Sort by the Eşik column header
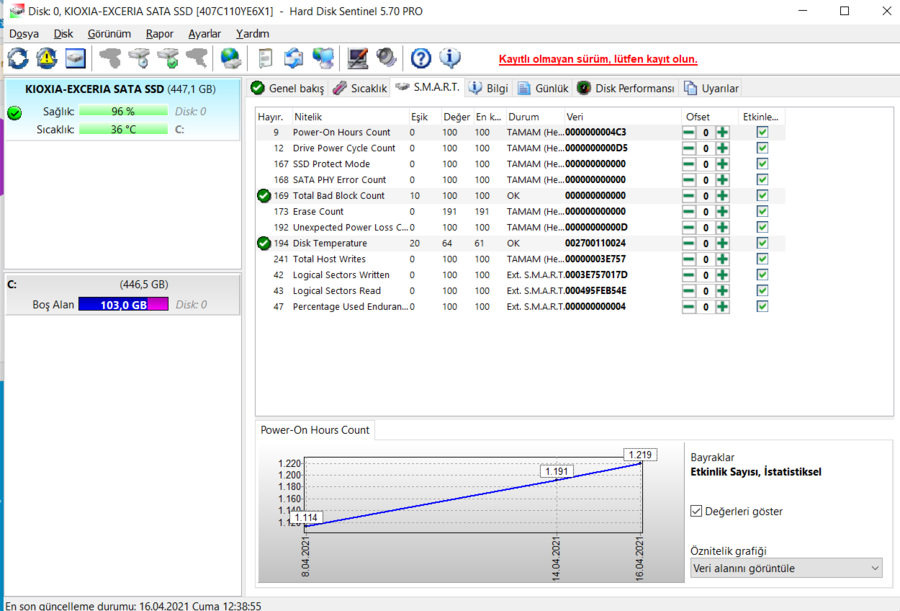 pos(425,117)
